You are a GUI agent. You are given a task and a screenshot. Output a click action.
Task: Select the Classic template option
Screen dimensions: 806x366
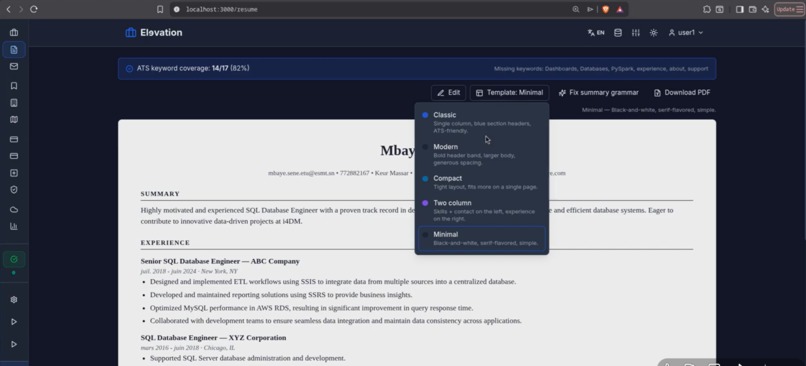click(482, 122)
